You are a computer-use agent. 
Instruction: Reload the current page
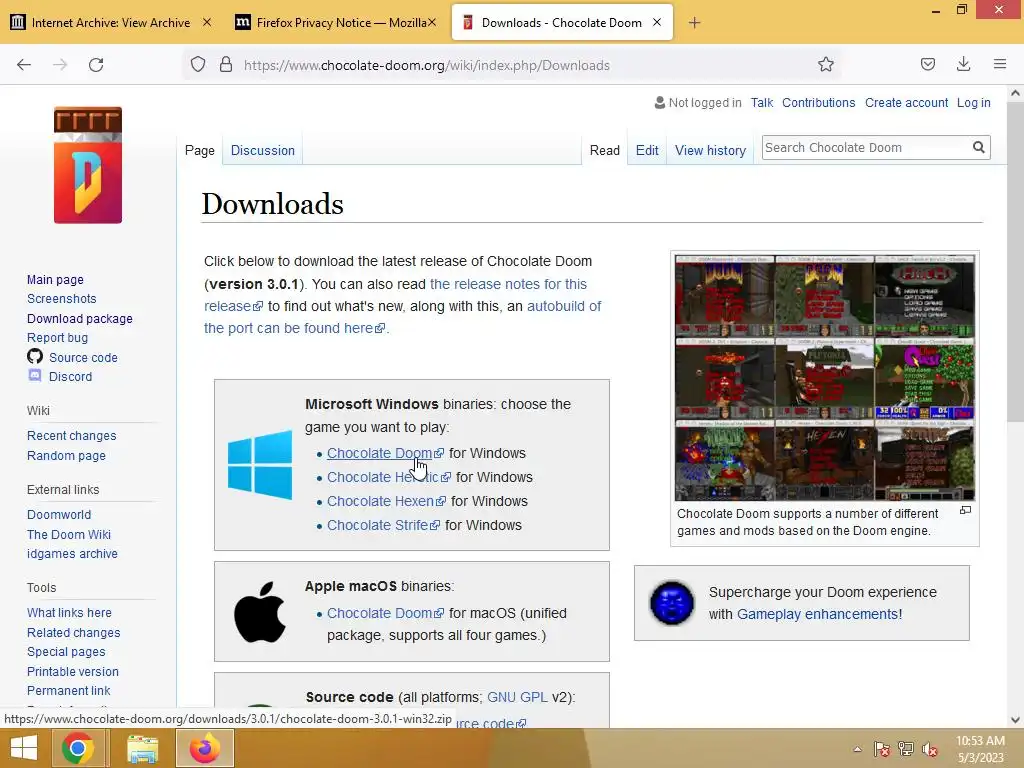96,65
